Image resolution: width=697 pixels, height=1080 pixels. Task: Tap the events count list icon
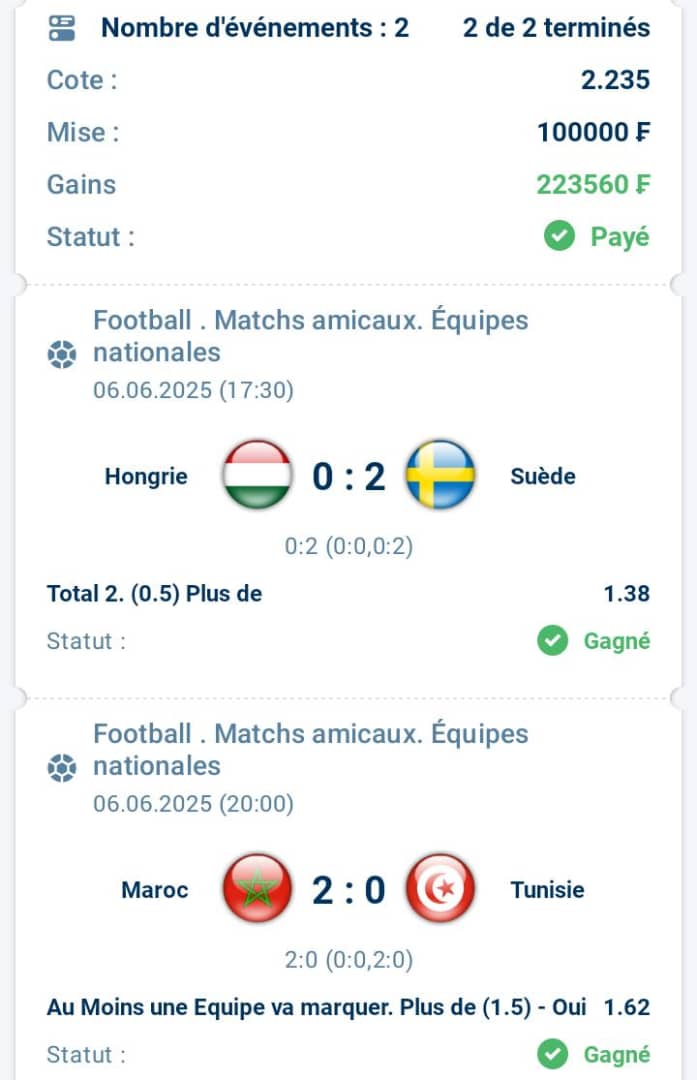(62, 28)
